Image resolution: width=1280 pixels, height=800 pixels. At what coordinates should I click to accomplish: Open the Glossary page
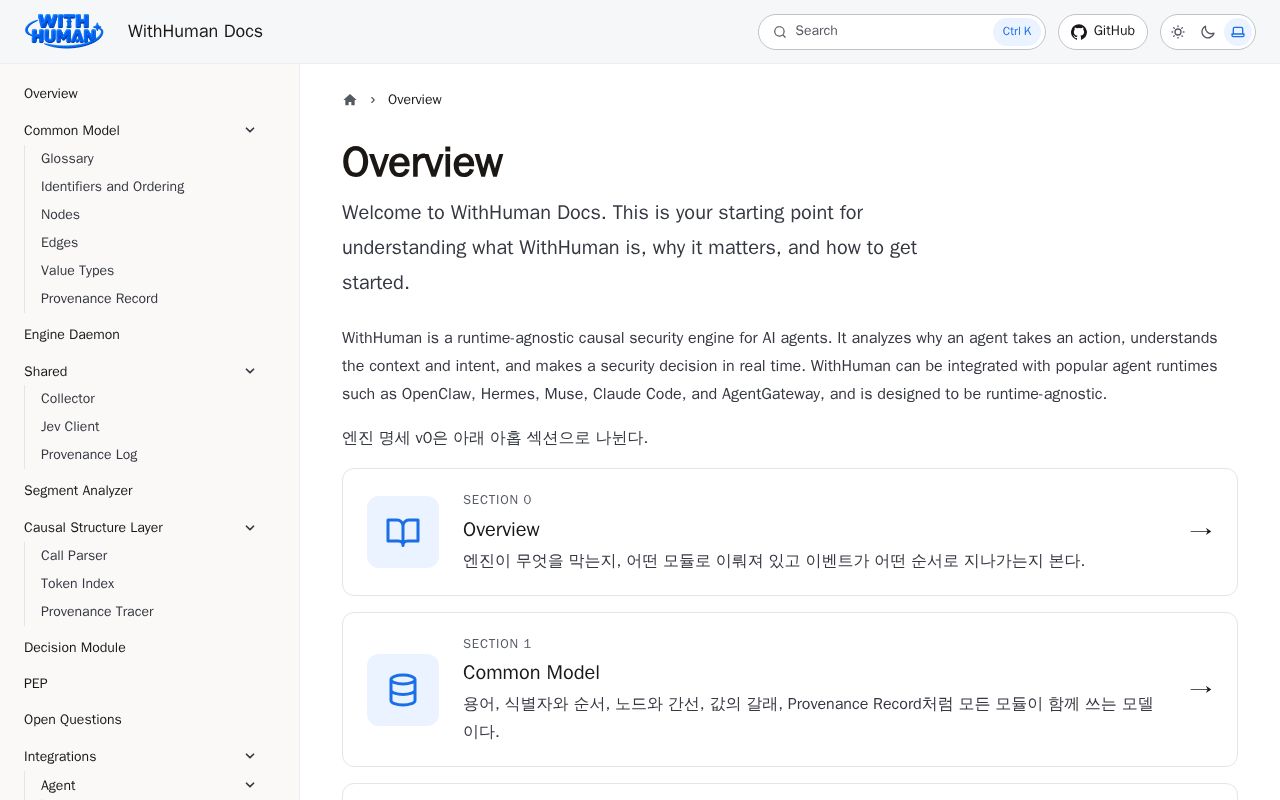tap(67, 159)
